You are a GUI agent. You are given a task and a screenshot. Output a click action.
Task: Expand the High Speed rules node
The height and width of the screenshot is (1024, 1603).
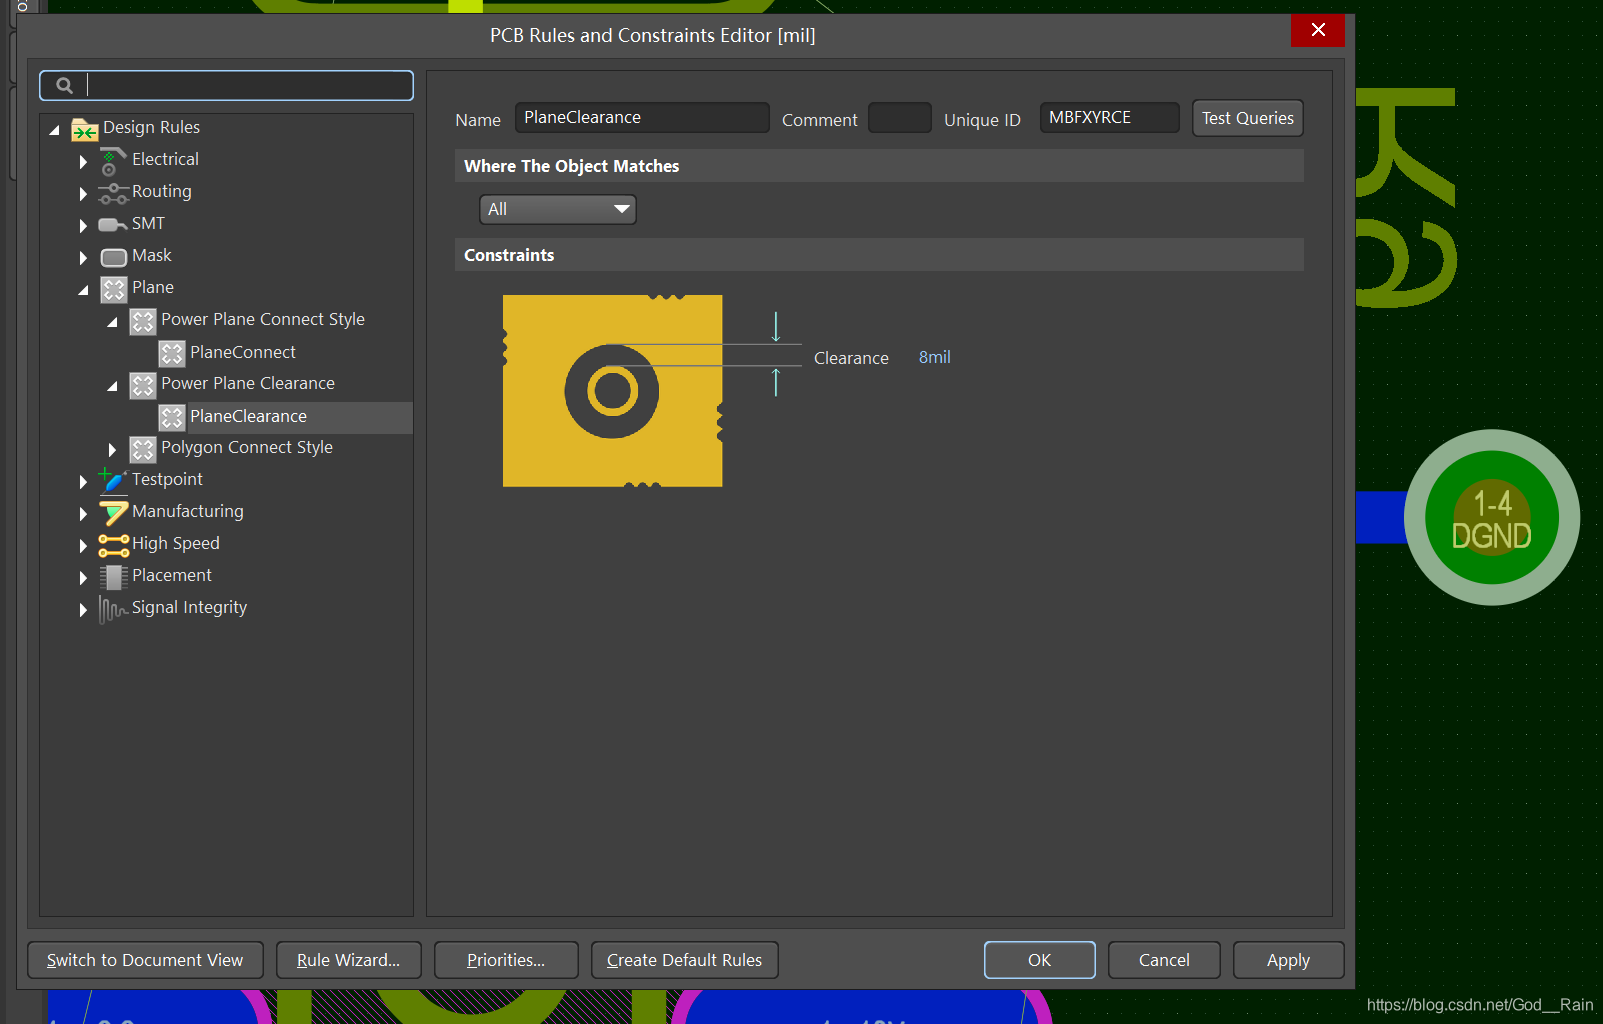(x=83, y=546)
